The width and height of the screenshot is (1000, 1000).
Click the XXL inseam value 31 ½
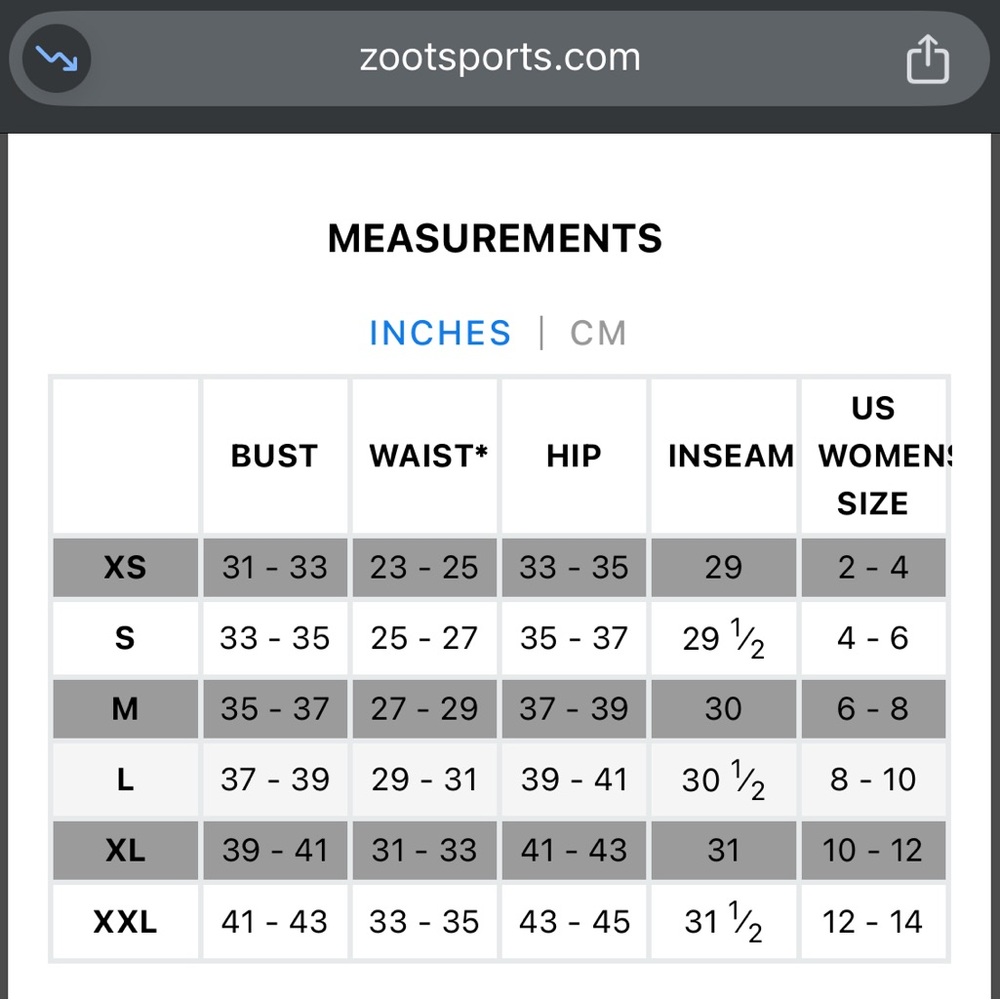pos(723,922)
